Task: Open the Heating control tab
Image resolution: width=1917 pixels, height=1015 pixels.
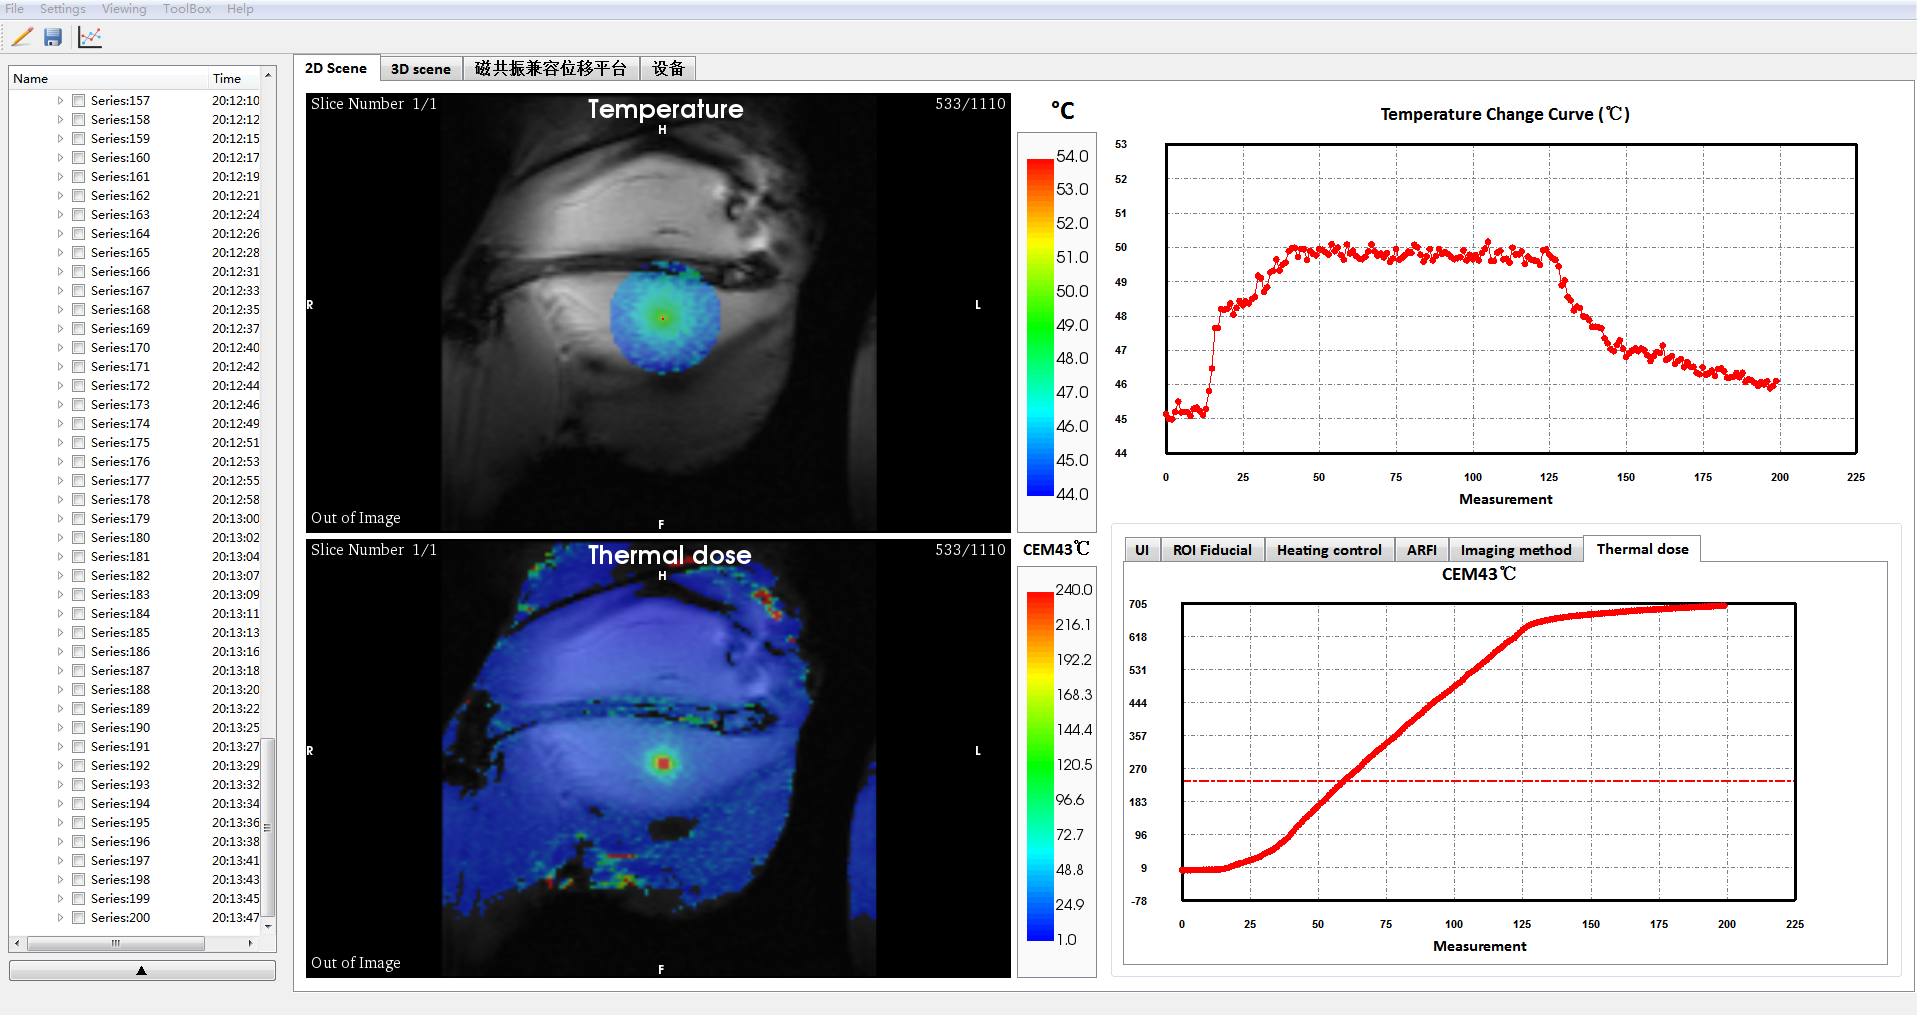Action: coord(1328,550)
